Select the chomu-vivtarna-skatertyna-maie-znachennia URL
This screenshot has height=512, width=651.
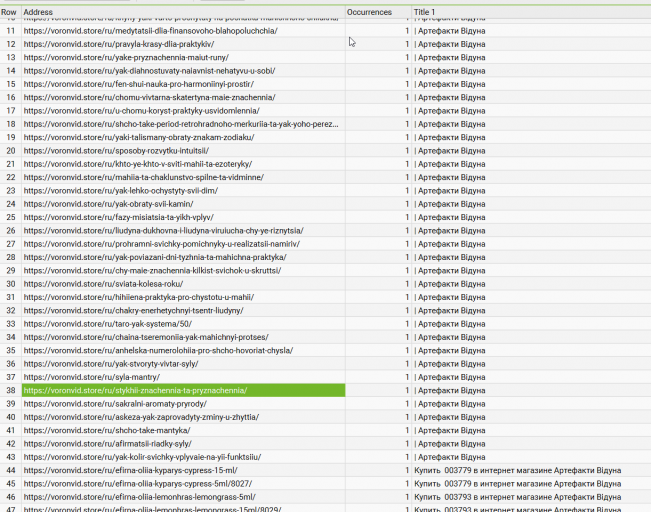click(x=149, y=97)
